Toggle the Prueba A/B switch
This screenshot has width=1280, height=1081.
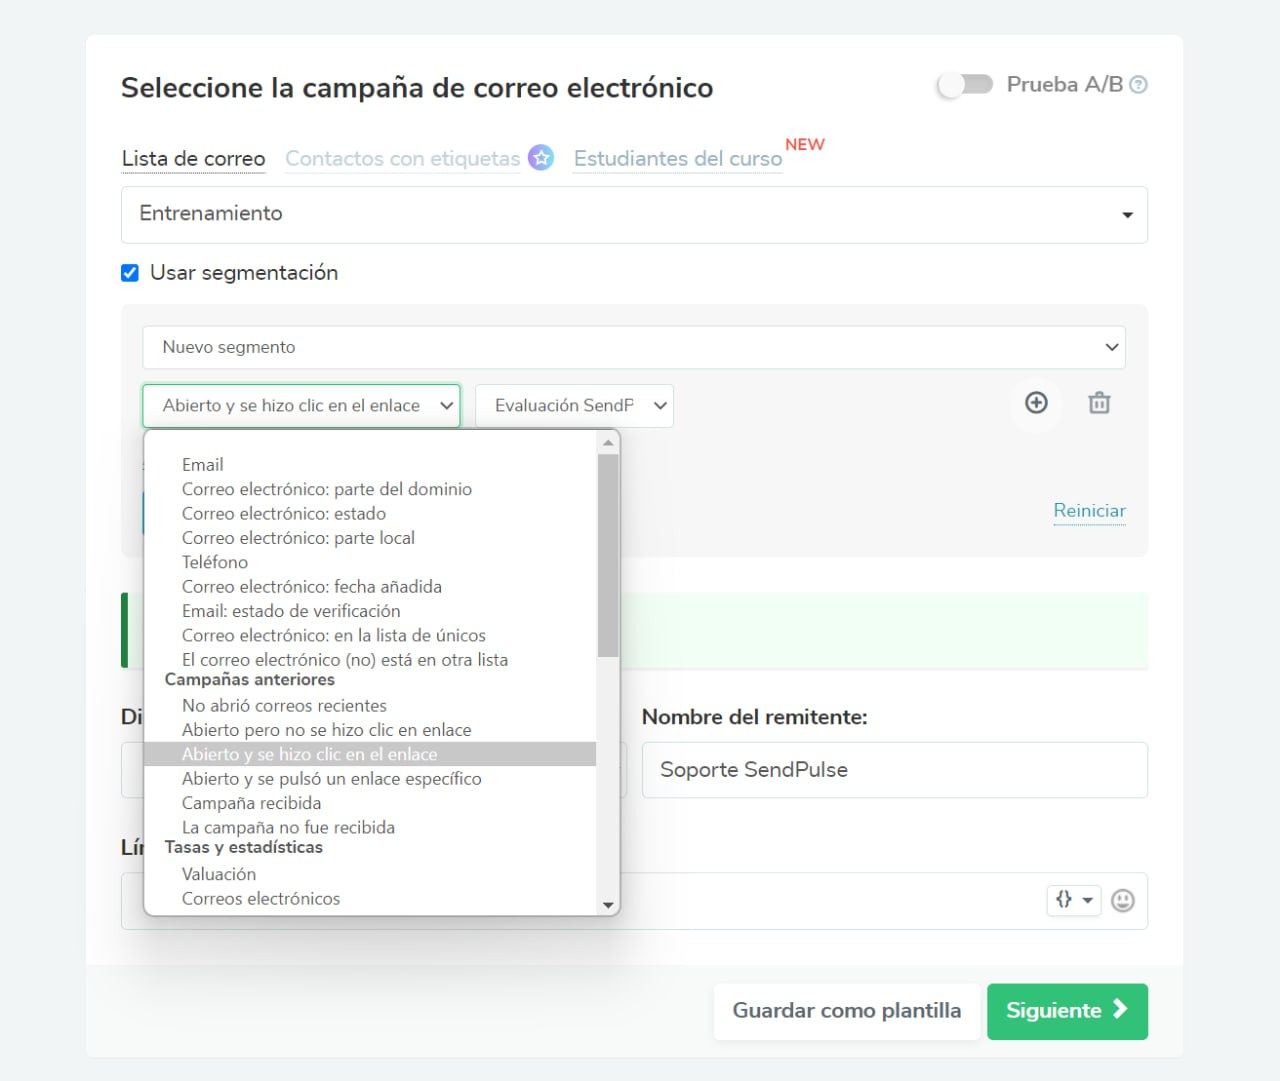click(x=965, y=84)
